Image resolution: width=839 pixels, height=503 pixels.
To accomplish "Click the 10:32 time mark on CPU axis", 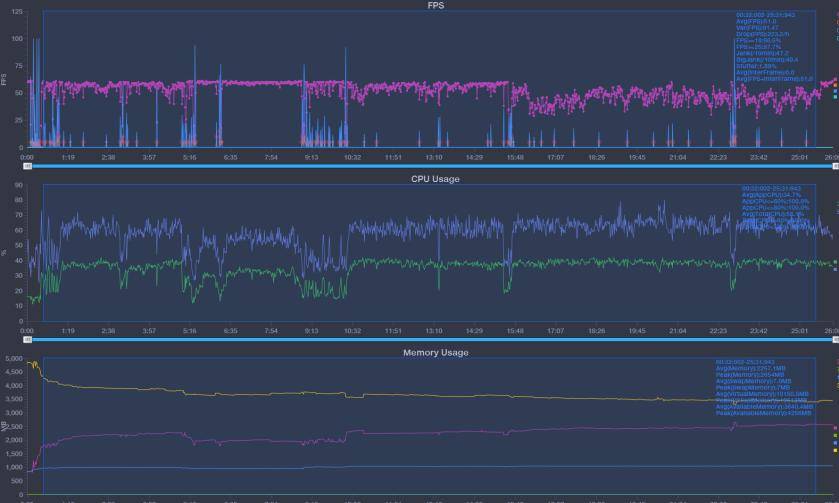I will 352,330.
